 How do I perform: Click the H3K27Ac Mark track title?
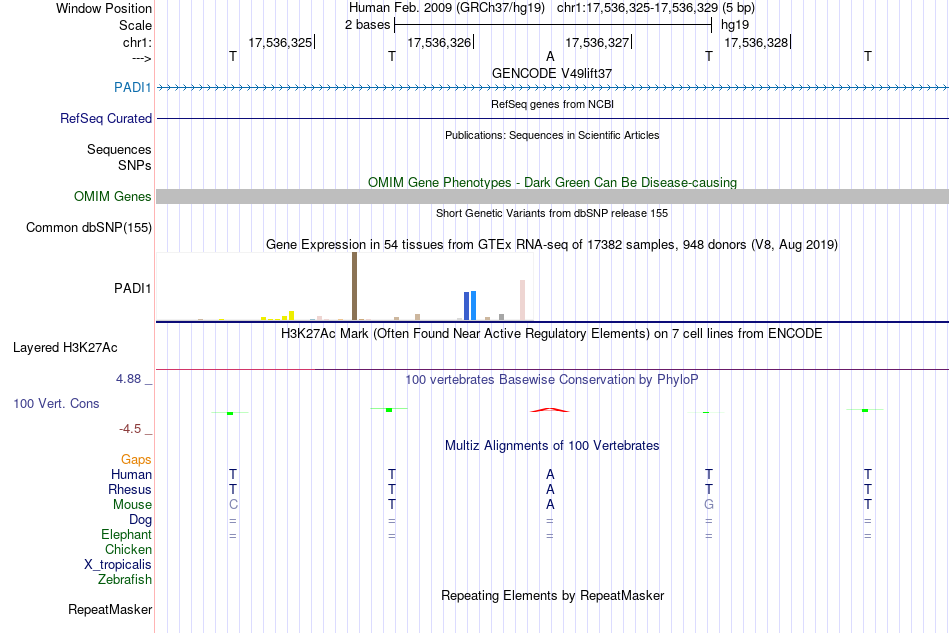tap(552, 334)
